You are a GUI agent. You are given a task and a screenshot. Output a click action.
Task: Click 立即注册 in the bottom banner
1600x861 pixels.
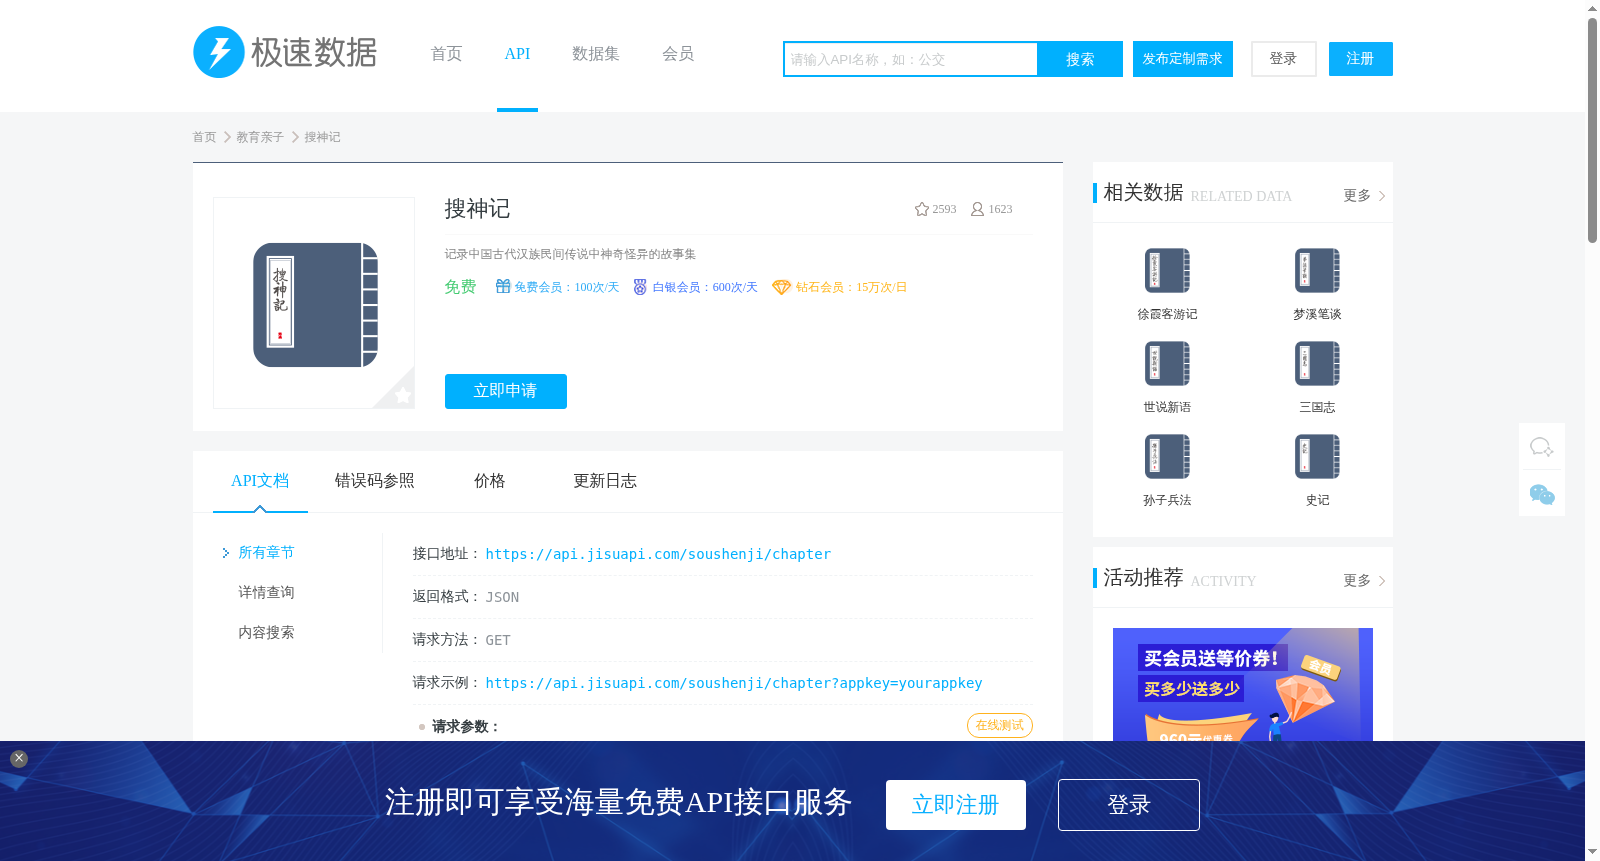(x=956, y=805)
